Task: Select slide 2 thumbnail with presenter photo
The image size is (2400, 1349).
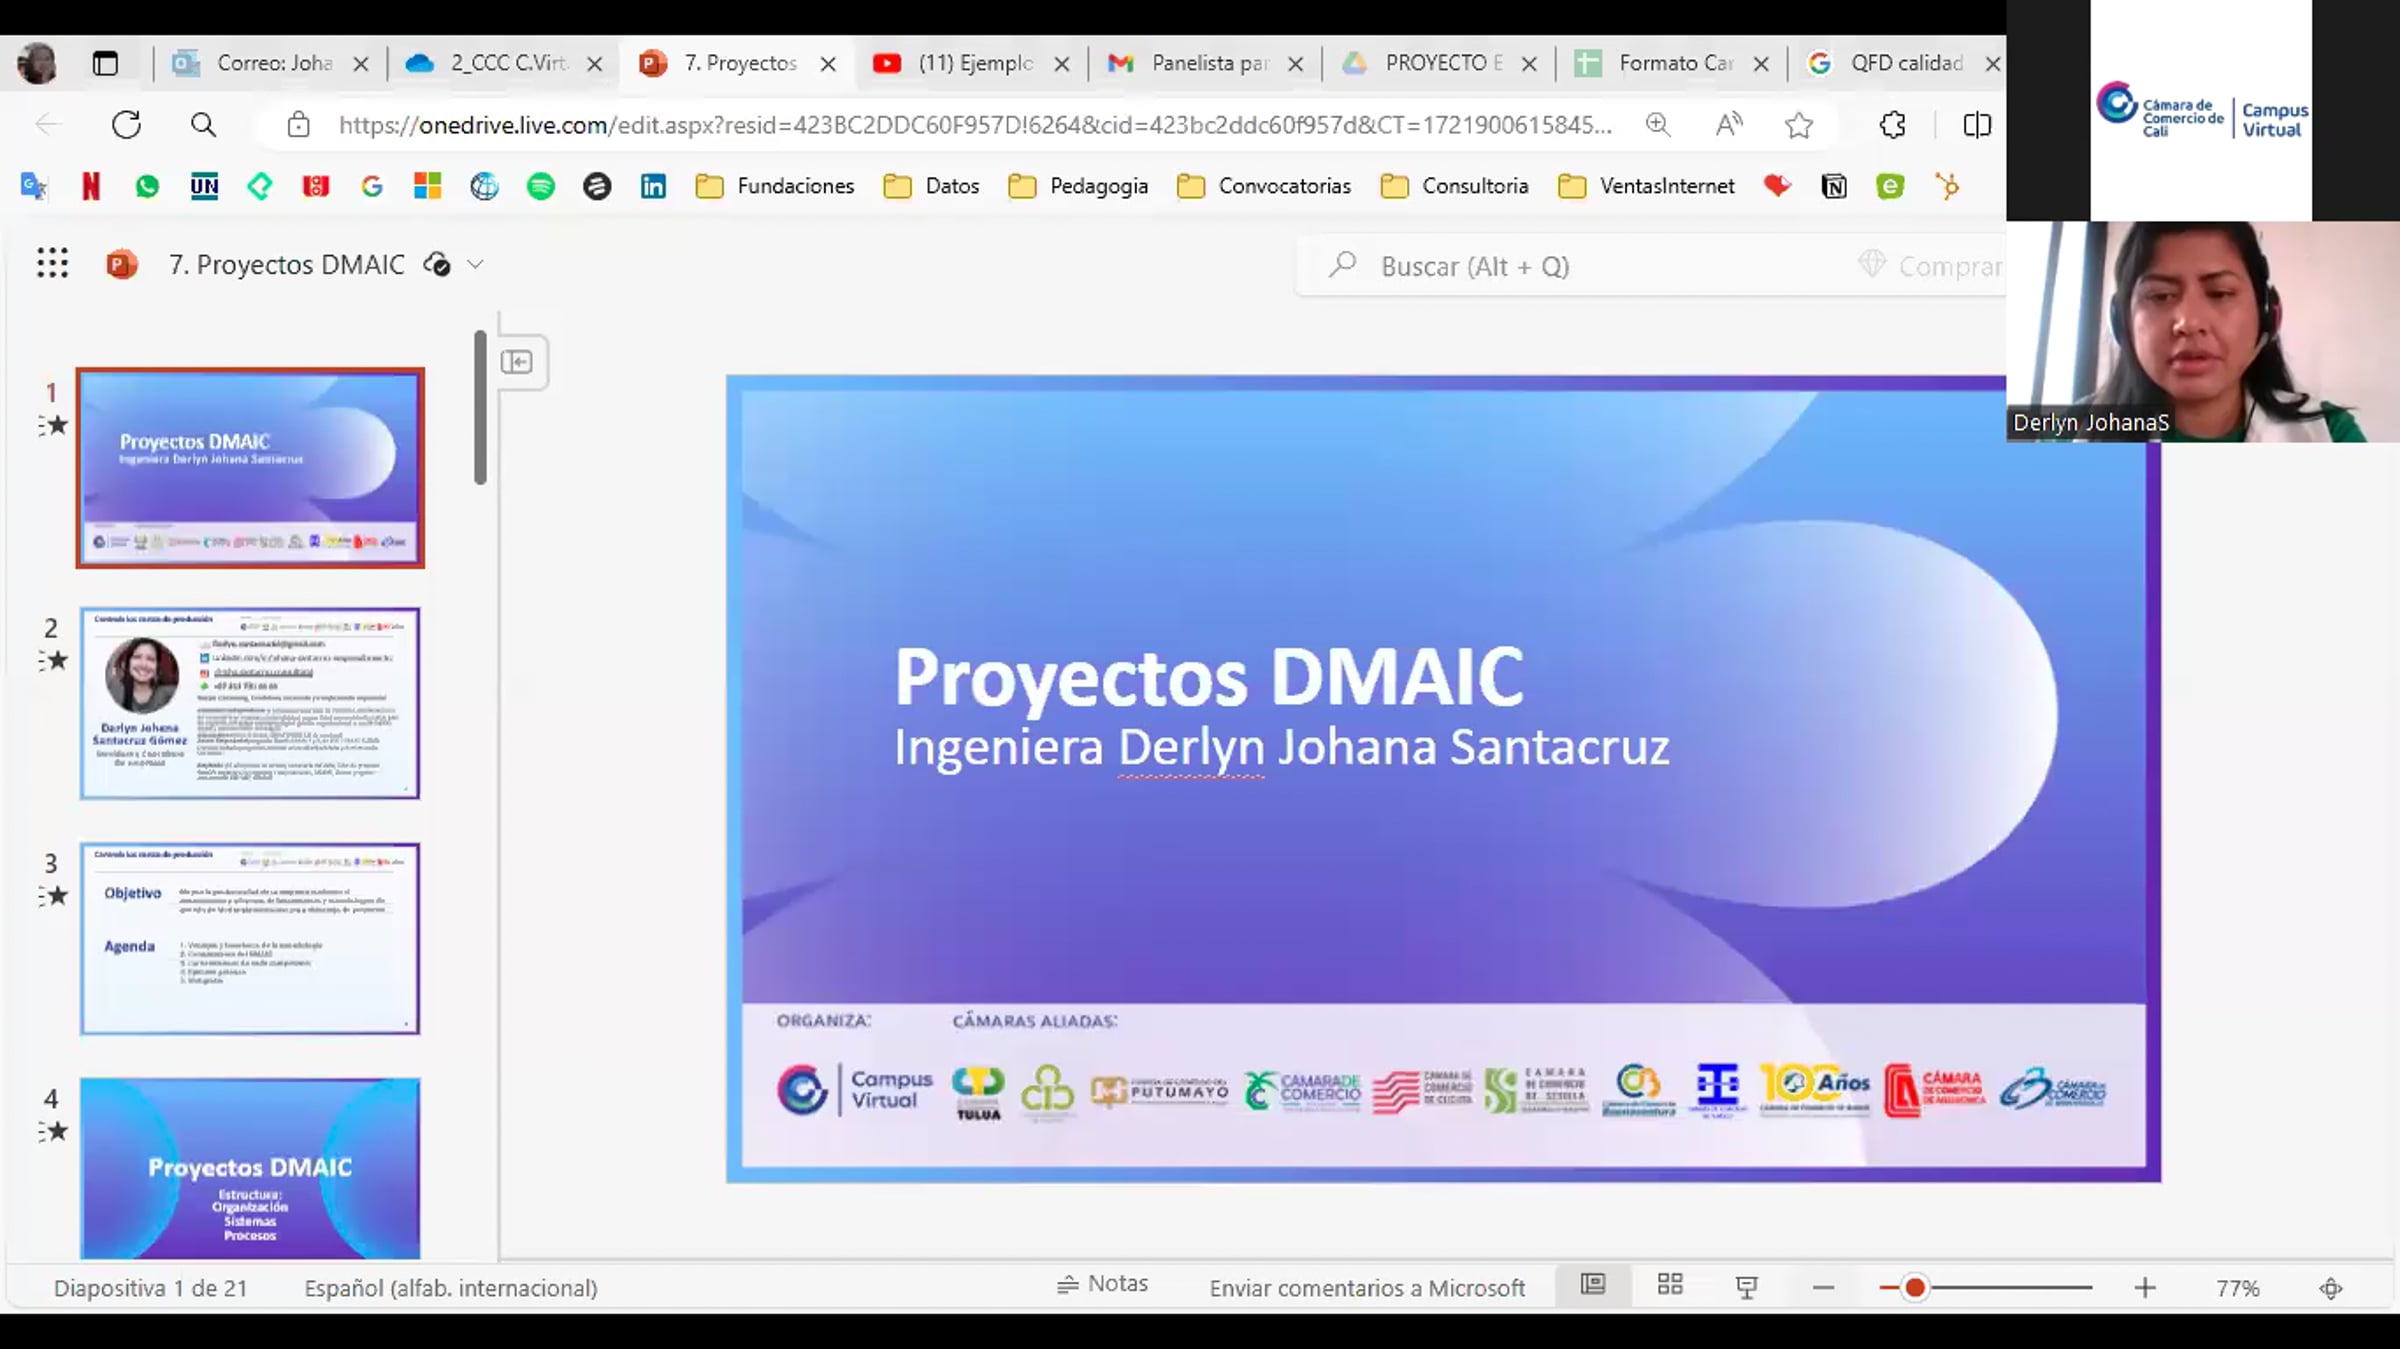Action: tap(250, 703)
